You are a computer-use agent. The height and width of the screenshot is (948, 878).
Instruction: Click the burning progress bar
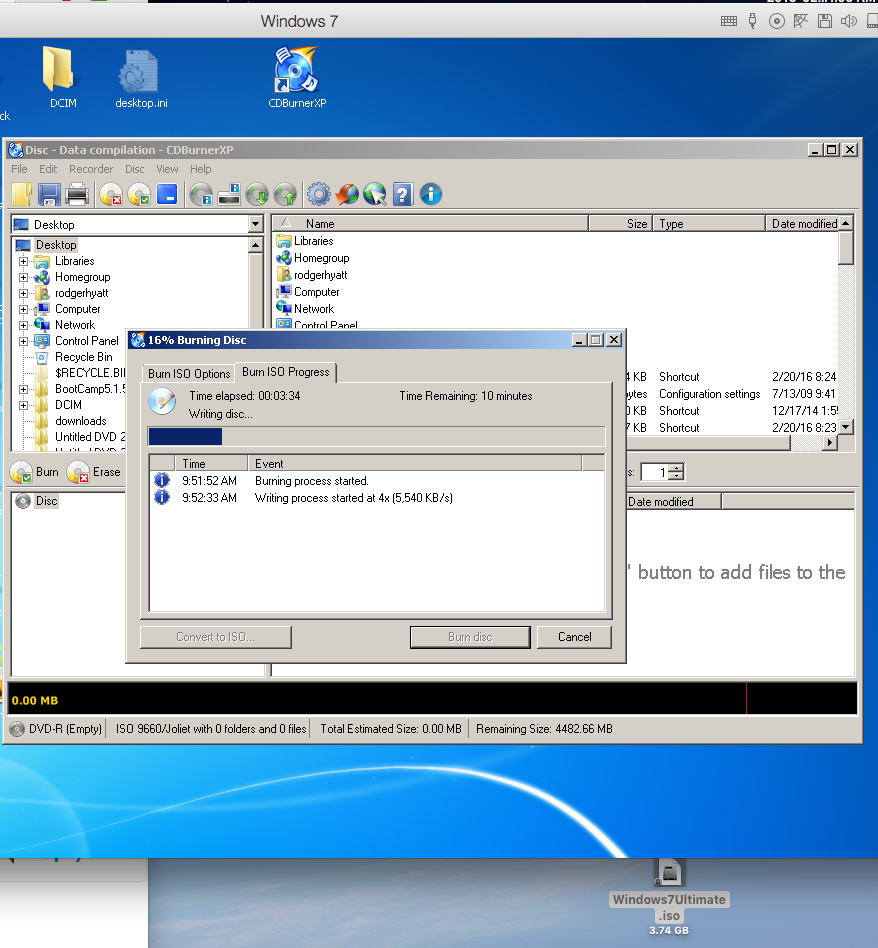point(376,436)
